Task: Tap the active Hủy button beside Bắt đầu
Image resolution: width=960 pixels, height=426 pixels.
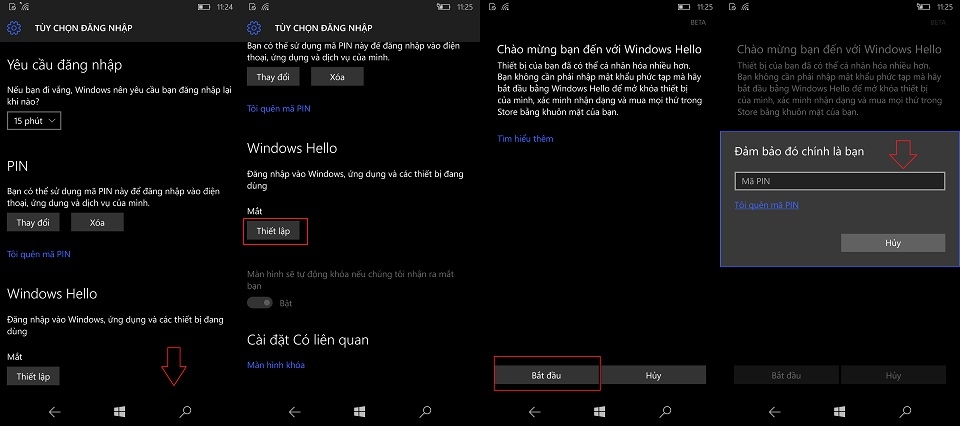Action: (653, 375)
